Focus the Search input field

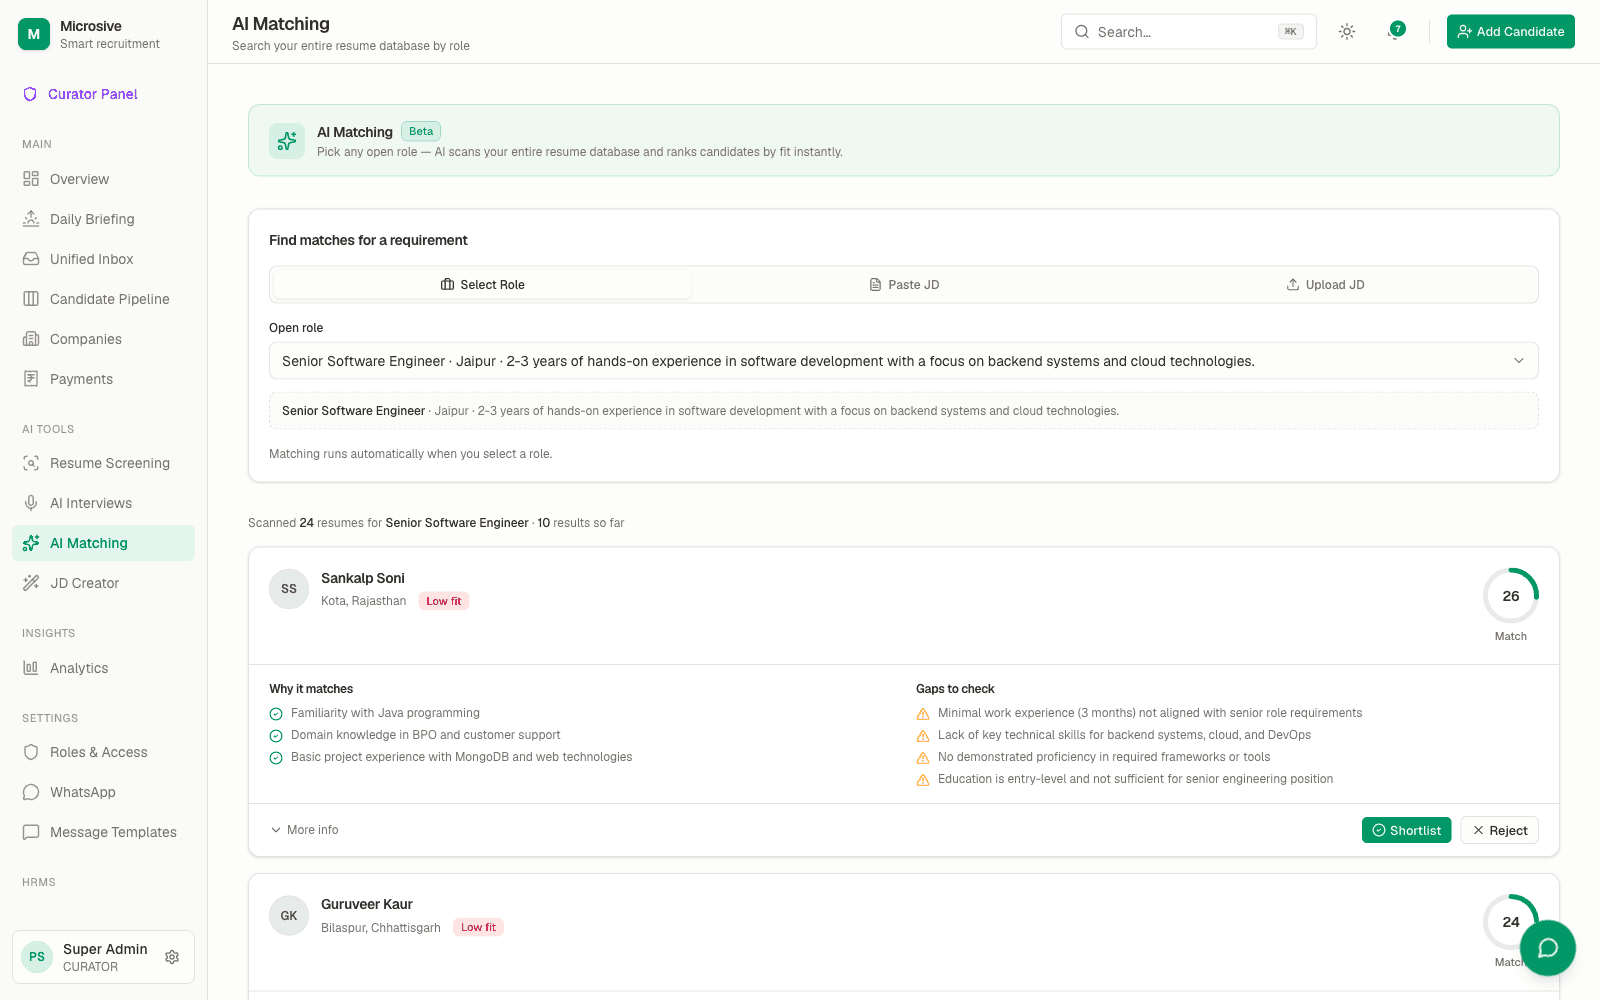1188,32
